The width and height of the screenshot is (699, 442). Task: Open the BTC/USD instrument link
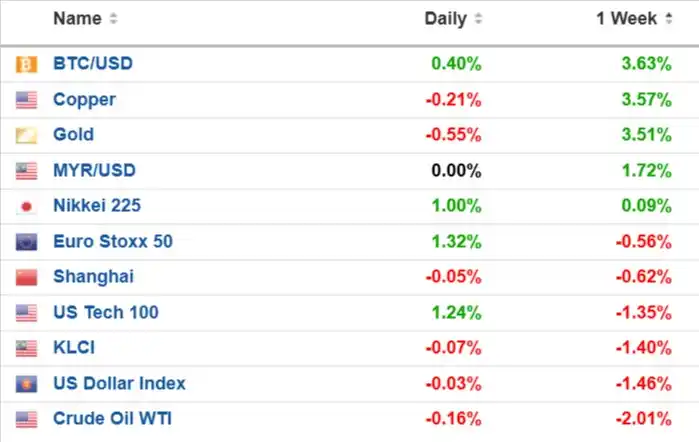(93, 63)
